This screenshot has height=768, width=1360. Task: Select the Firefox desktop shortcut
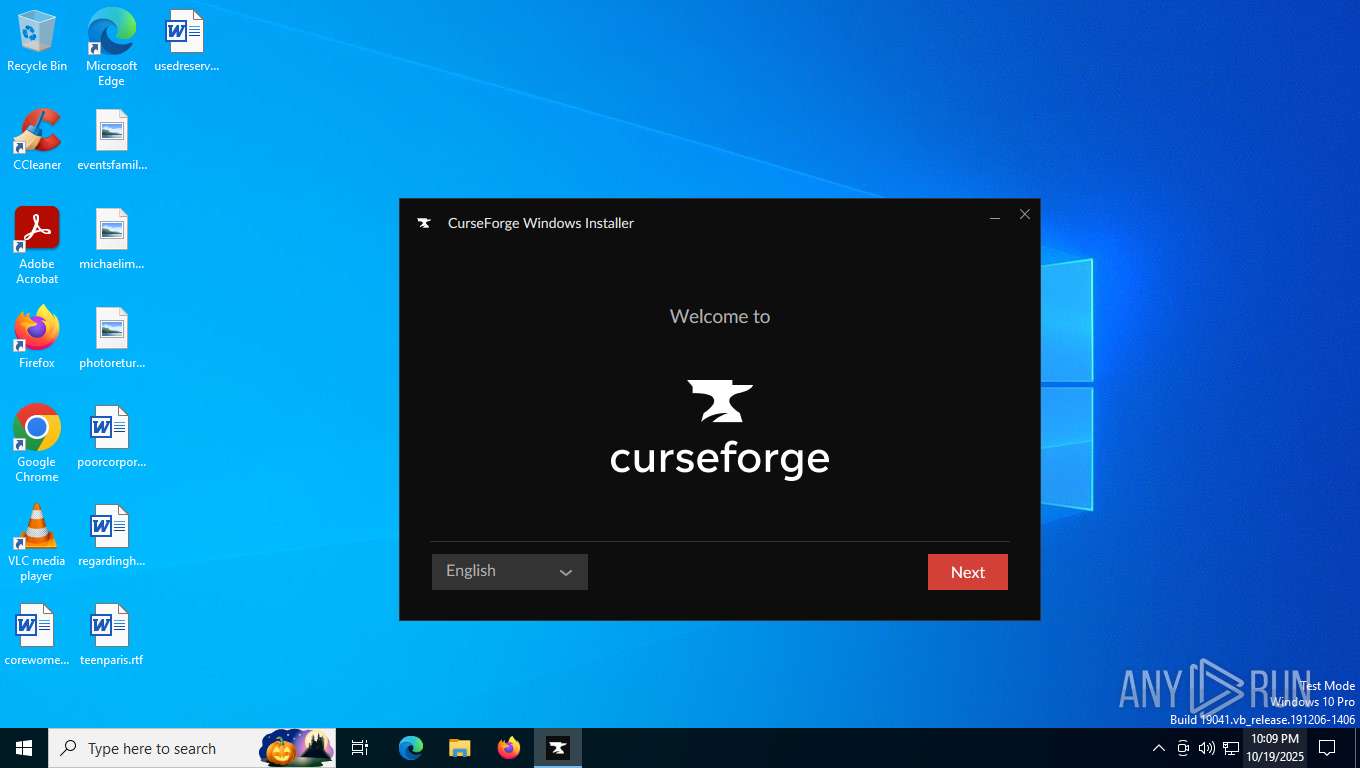pyautogui.click(x=37, y=338)
